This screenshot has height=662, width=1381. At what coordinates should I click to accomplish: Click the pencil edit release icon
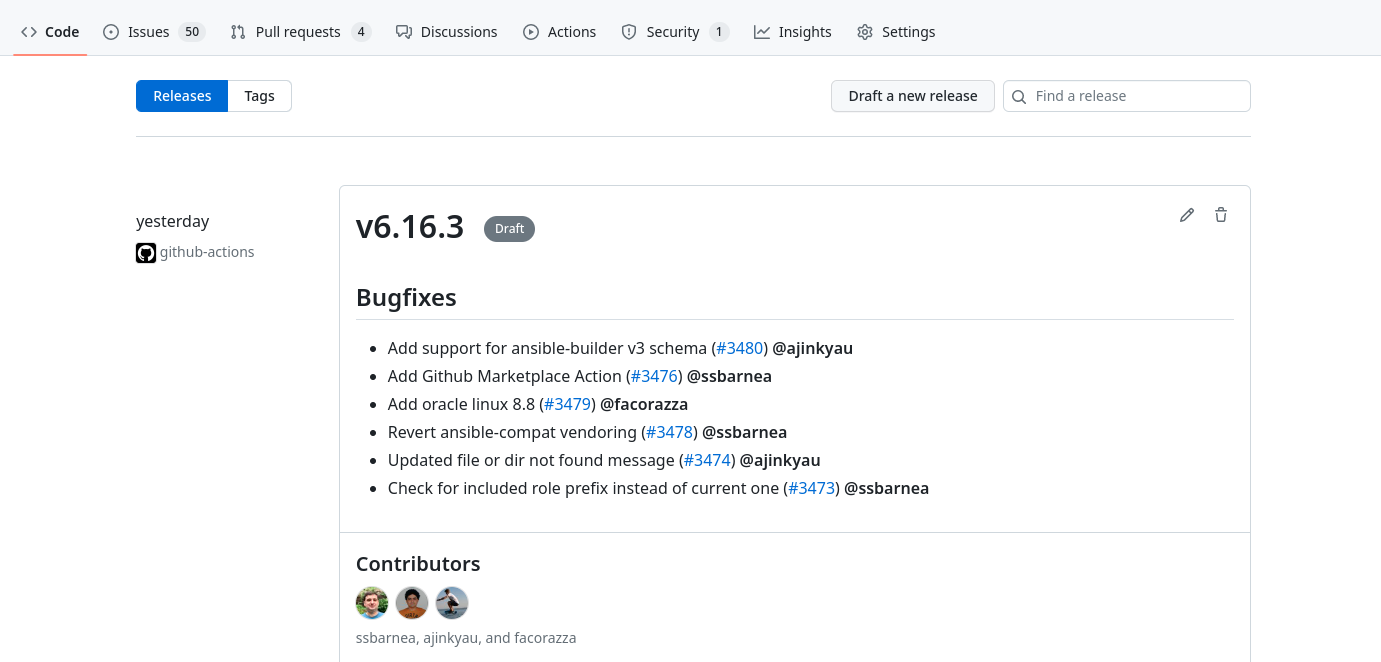pos(1187,215)
